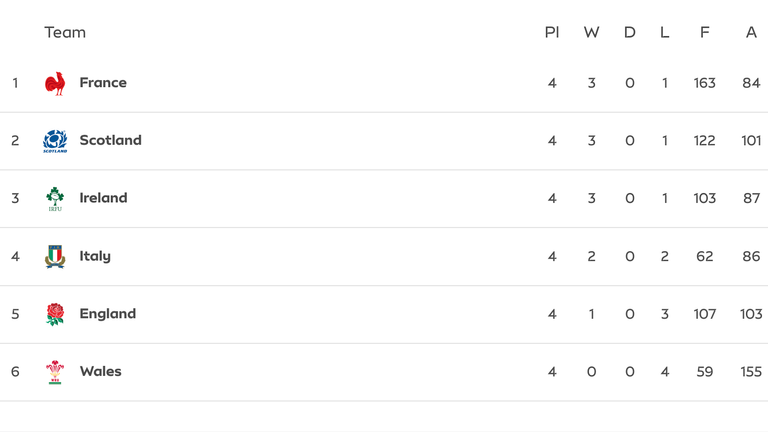The height and width of the screenshot is (432, 768).
Task: Open the England team name link
Action: point(107,314)
